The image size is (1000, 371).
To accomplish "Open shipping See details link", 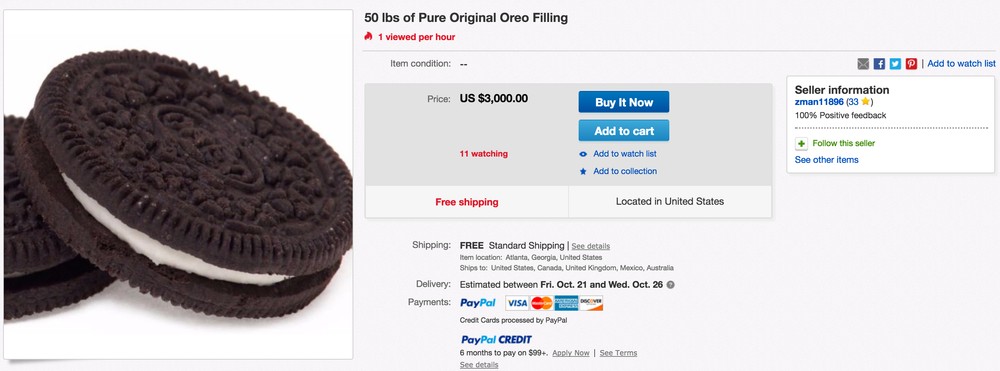I will pyautogui.click(x=591, y=246).
